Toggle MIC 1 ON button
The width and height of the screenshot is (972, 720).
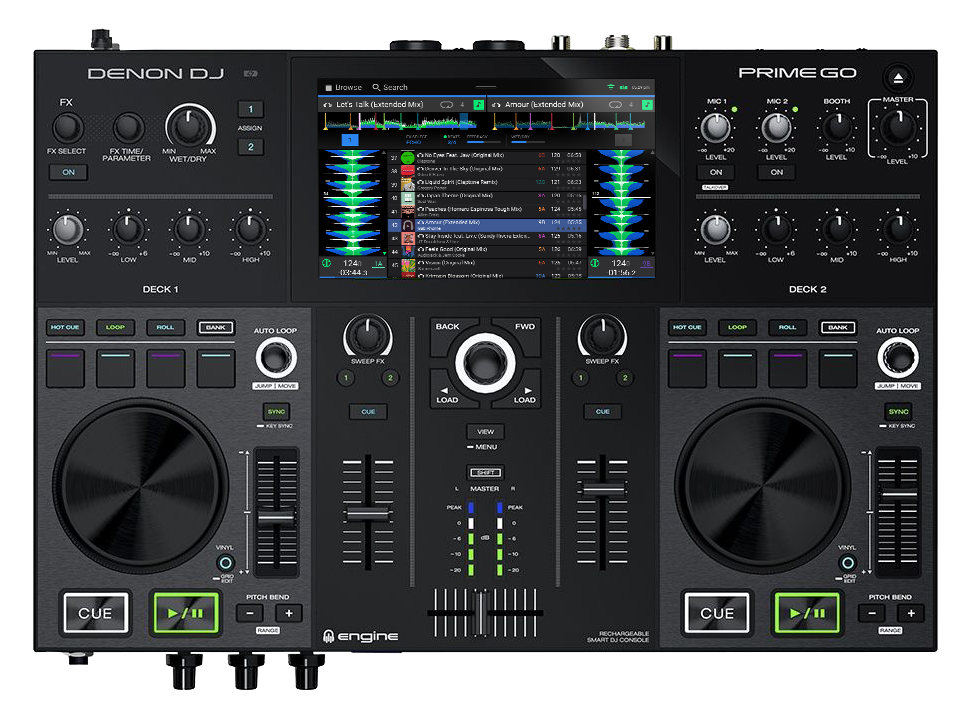715,172
